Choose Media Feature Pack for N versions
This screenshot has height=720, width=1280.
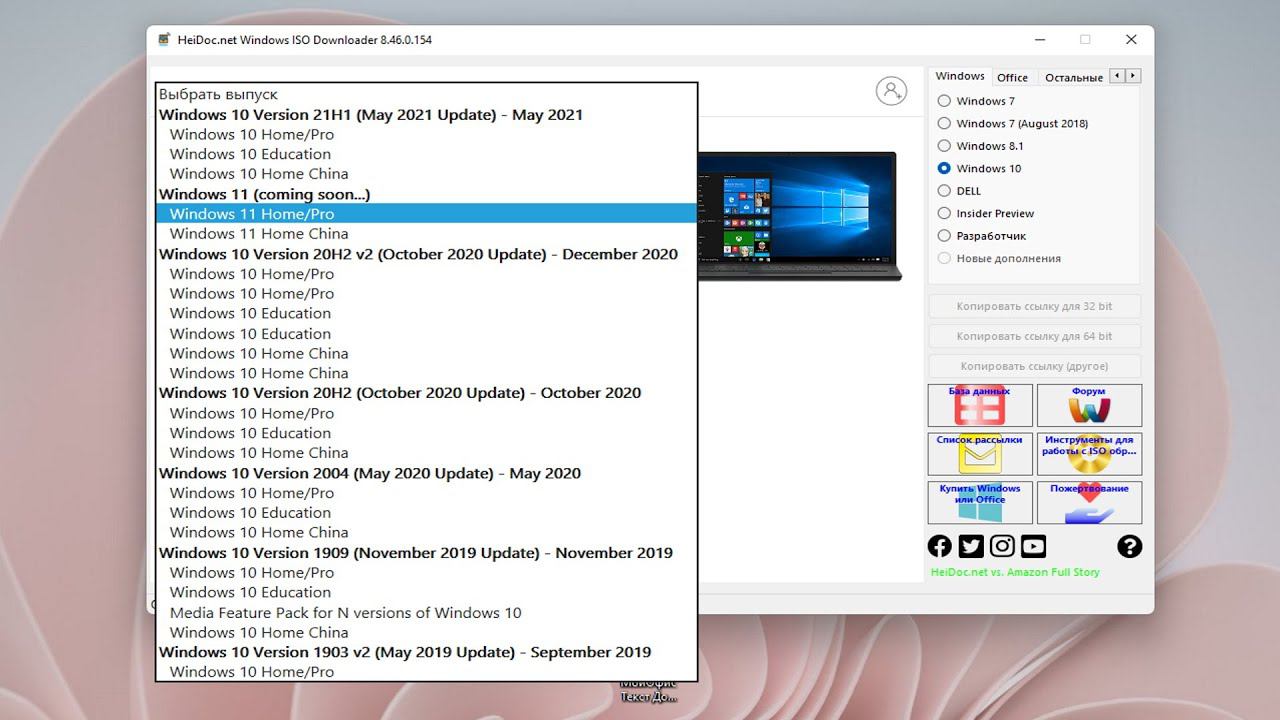click(426, 612)
